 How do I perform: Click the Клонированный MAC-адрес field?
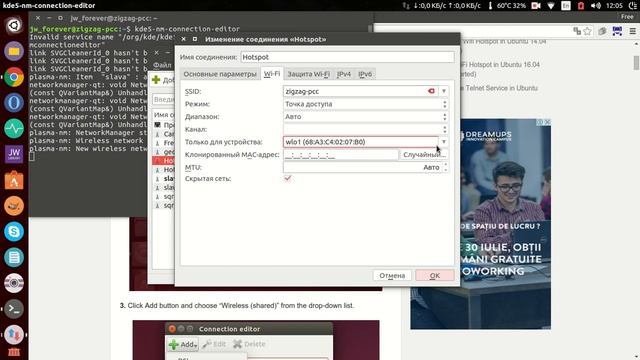pyautogui.click(x=340, y=155)
